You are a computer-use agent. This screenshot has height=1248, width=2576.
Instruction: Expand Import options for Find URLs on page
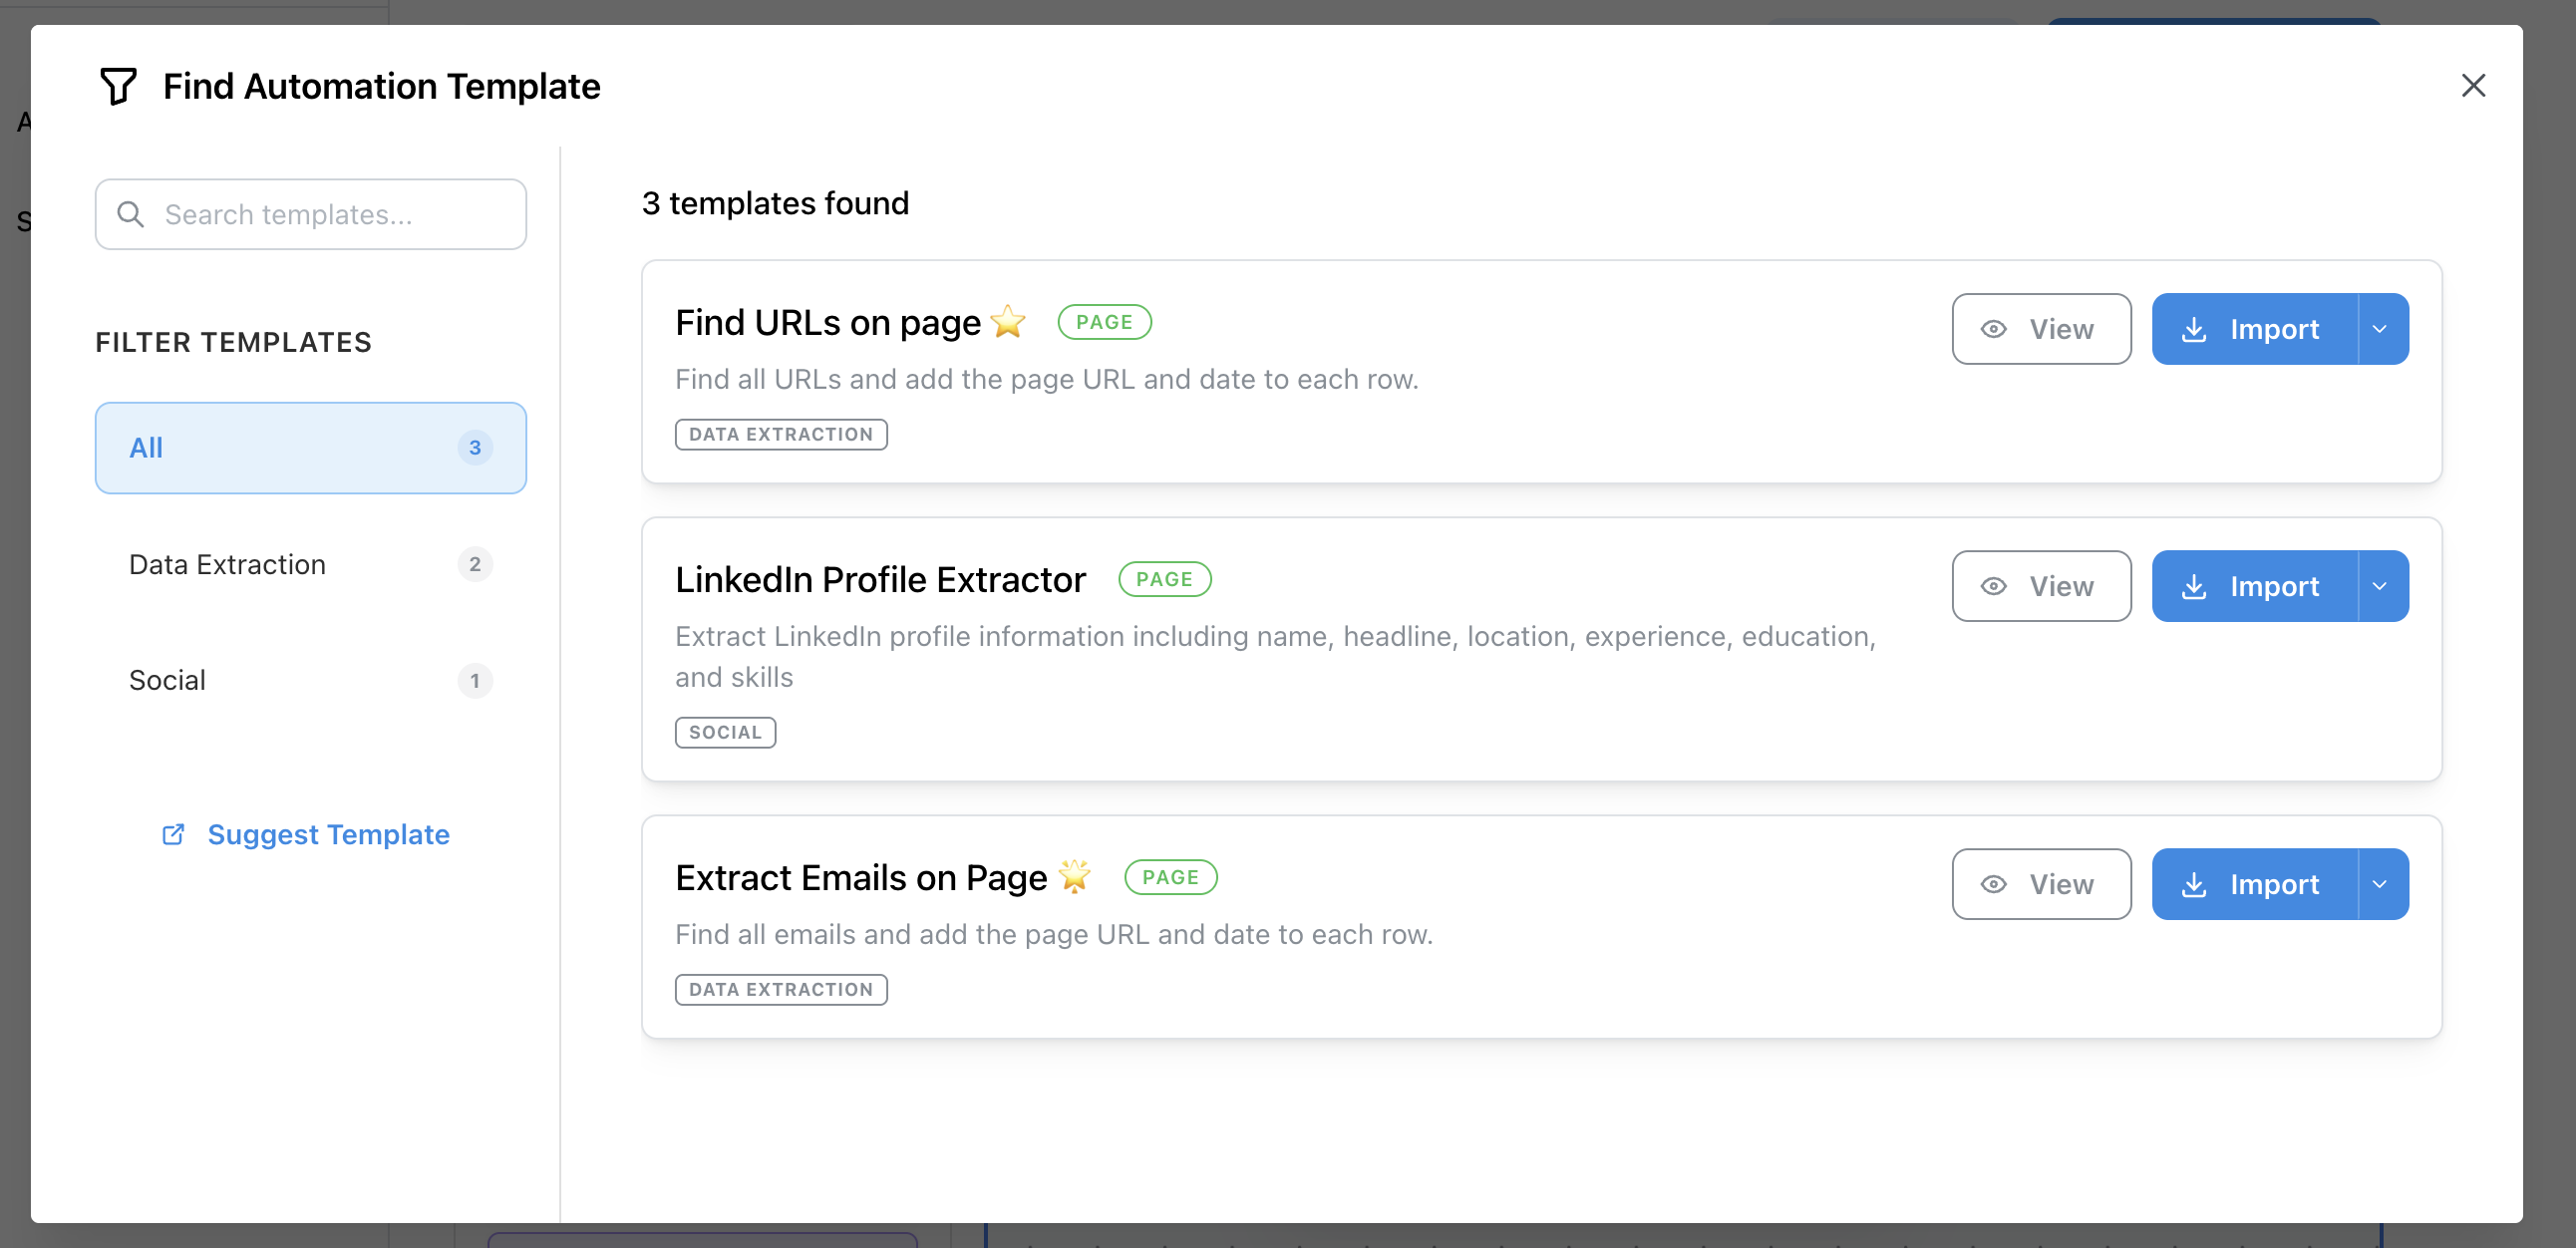(x=2381, y=329)
